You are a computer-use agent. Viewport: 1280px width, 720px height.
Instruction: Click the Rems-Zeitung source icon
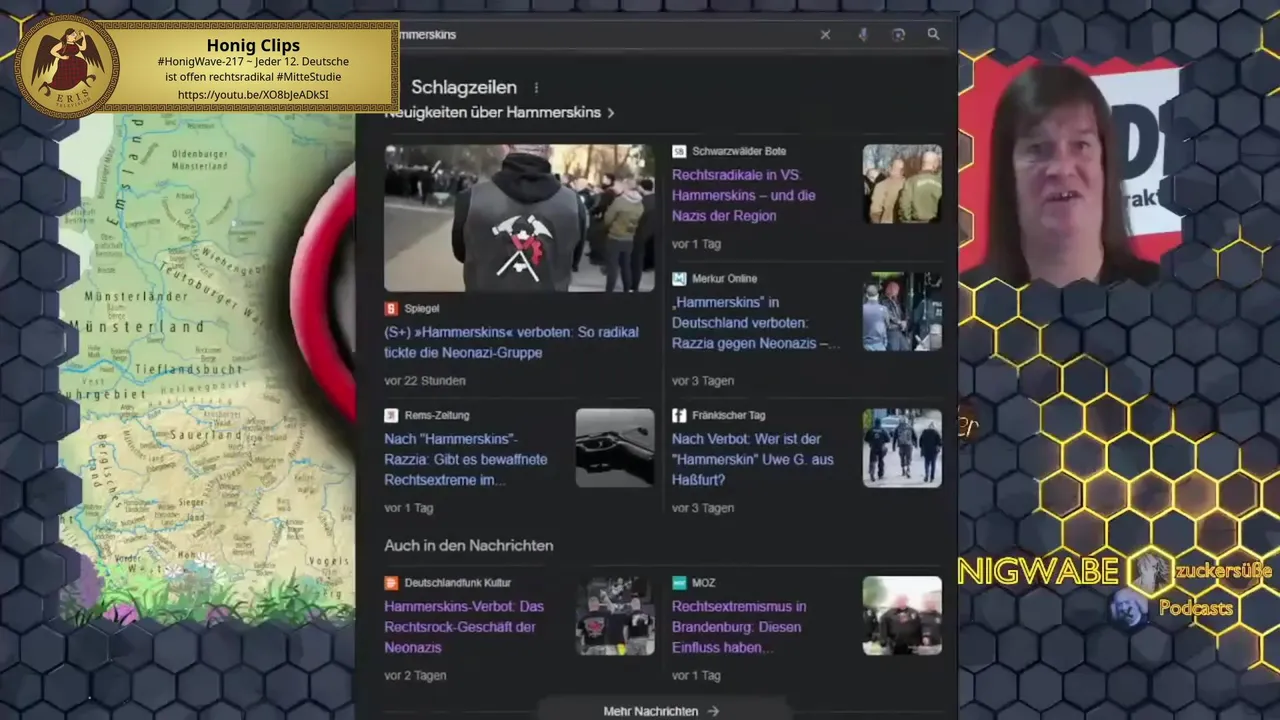[x=391, y=415]
